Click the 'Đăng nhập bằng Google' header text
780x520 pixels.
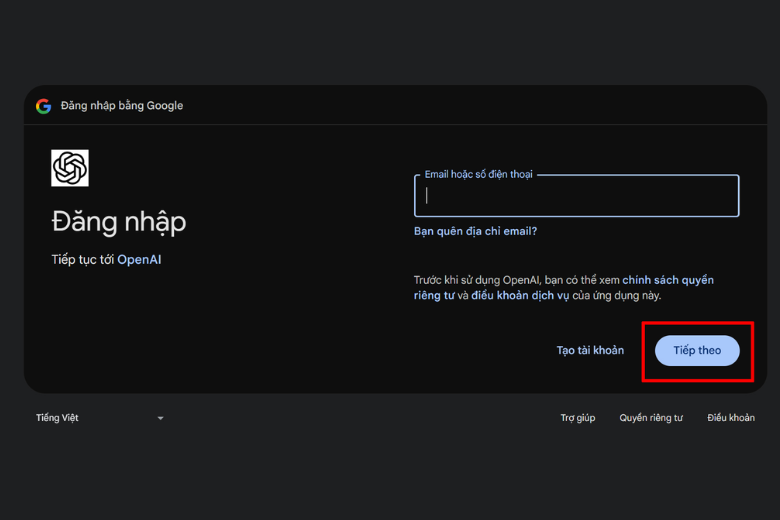[122, 106]
